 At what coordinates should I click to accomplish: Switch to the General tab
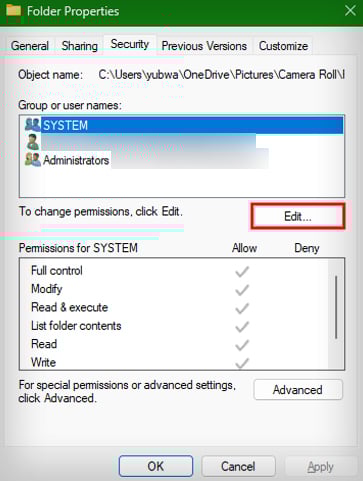pyautogui.click(x=30, y=46)
